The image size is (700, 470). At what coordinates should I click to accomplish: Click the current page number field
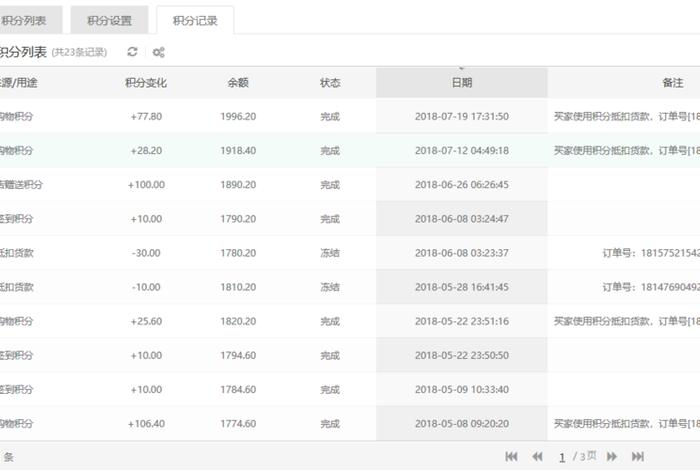coord(562,457)
